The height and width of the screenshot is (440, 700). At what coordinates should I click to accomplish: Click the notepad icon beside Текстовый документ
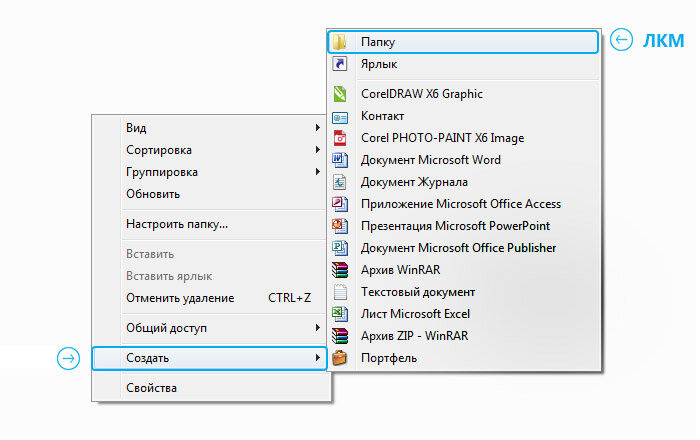coord(340,292)
